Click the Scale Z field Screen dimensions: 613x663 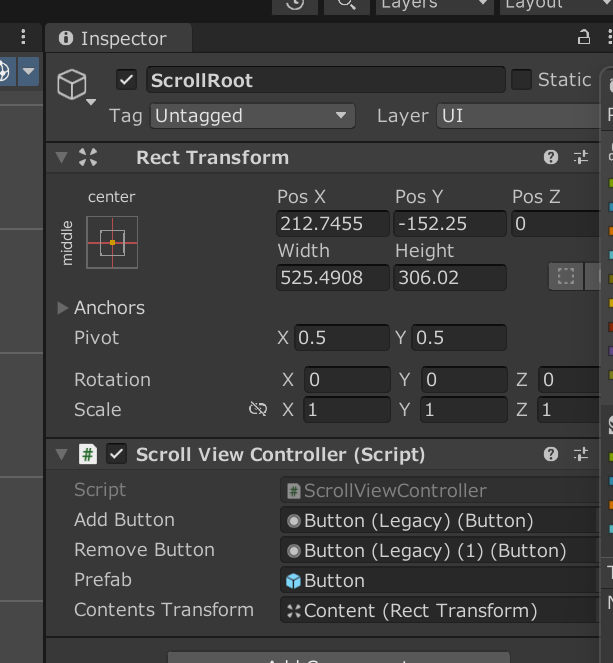[569, 410]
